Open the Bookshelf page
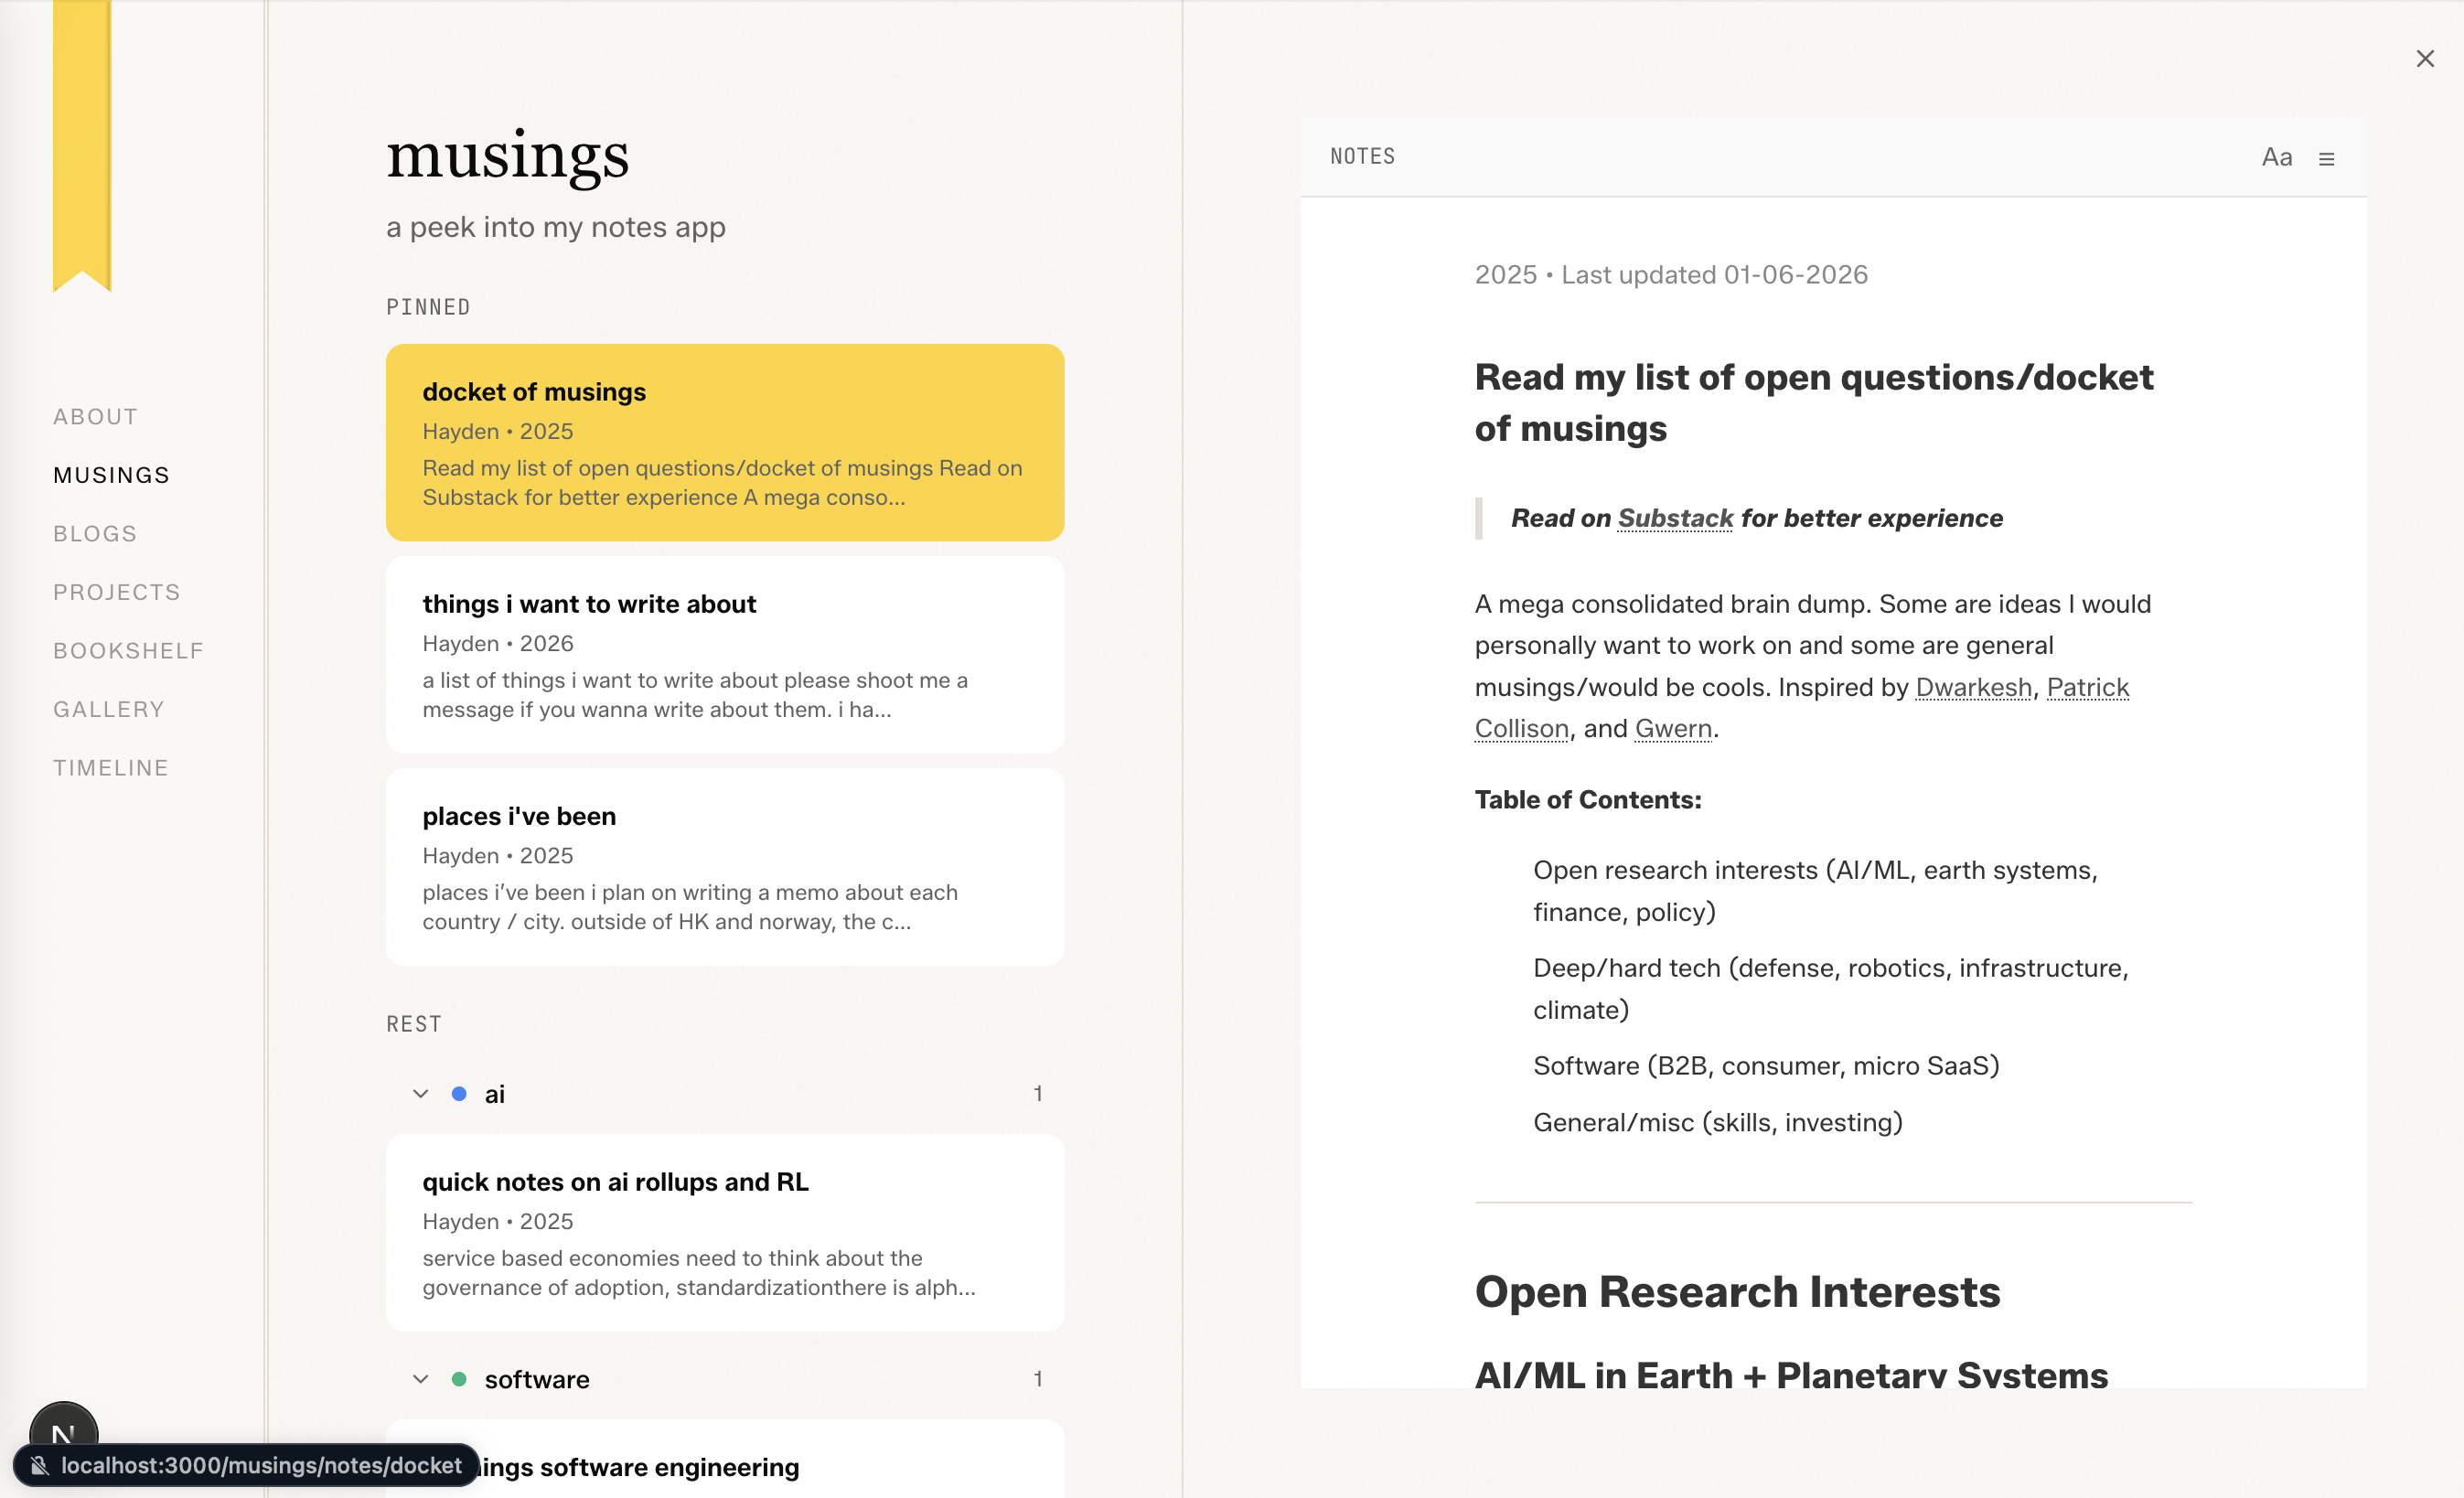Image resolution: width=2464 pixels, height=1498 pixels. (128, 651)
